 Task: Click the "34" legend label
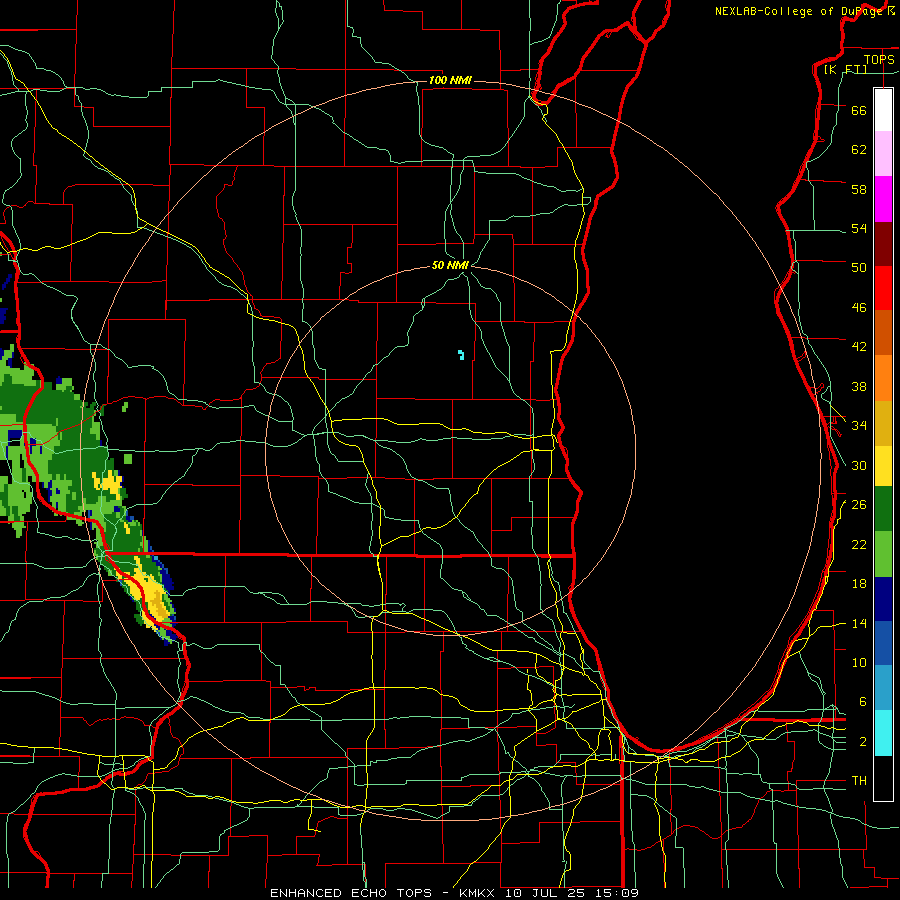click(859, 426)
